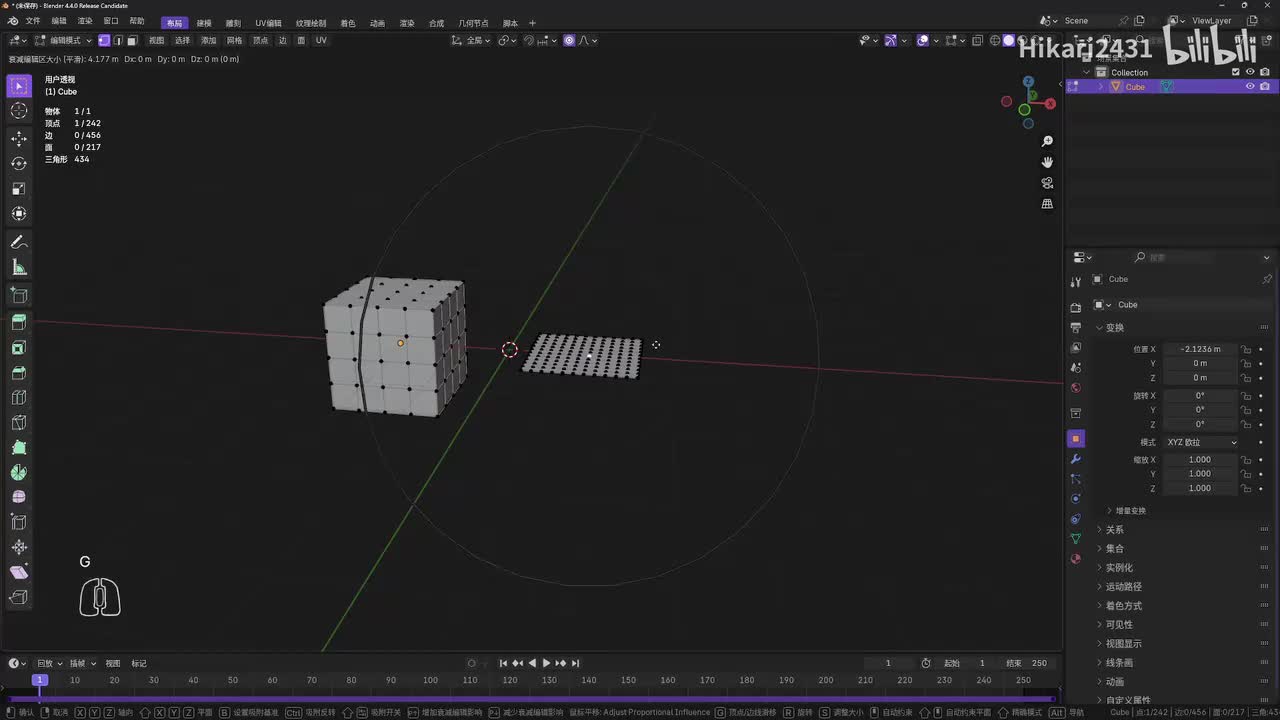Switch perspective/orthographic grid icon

(x=1047, y=204)
